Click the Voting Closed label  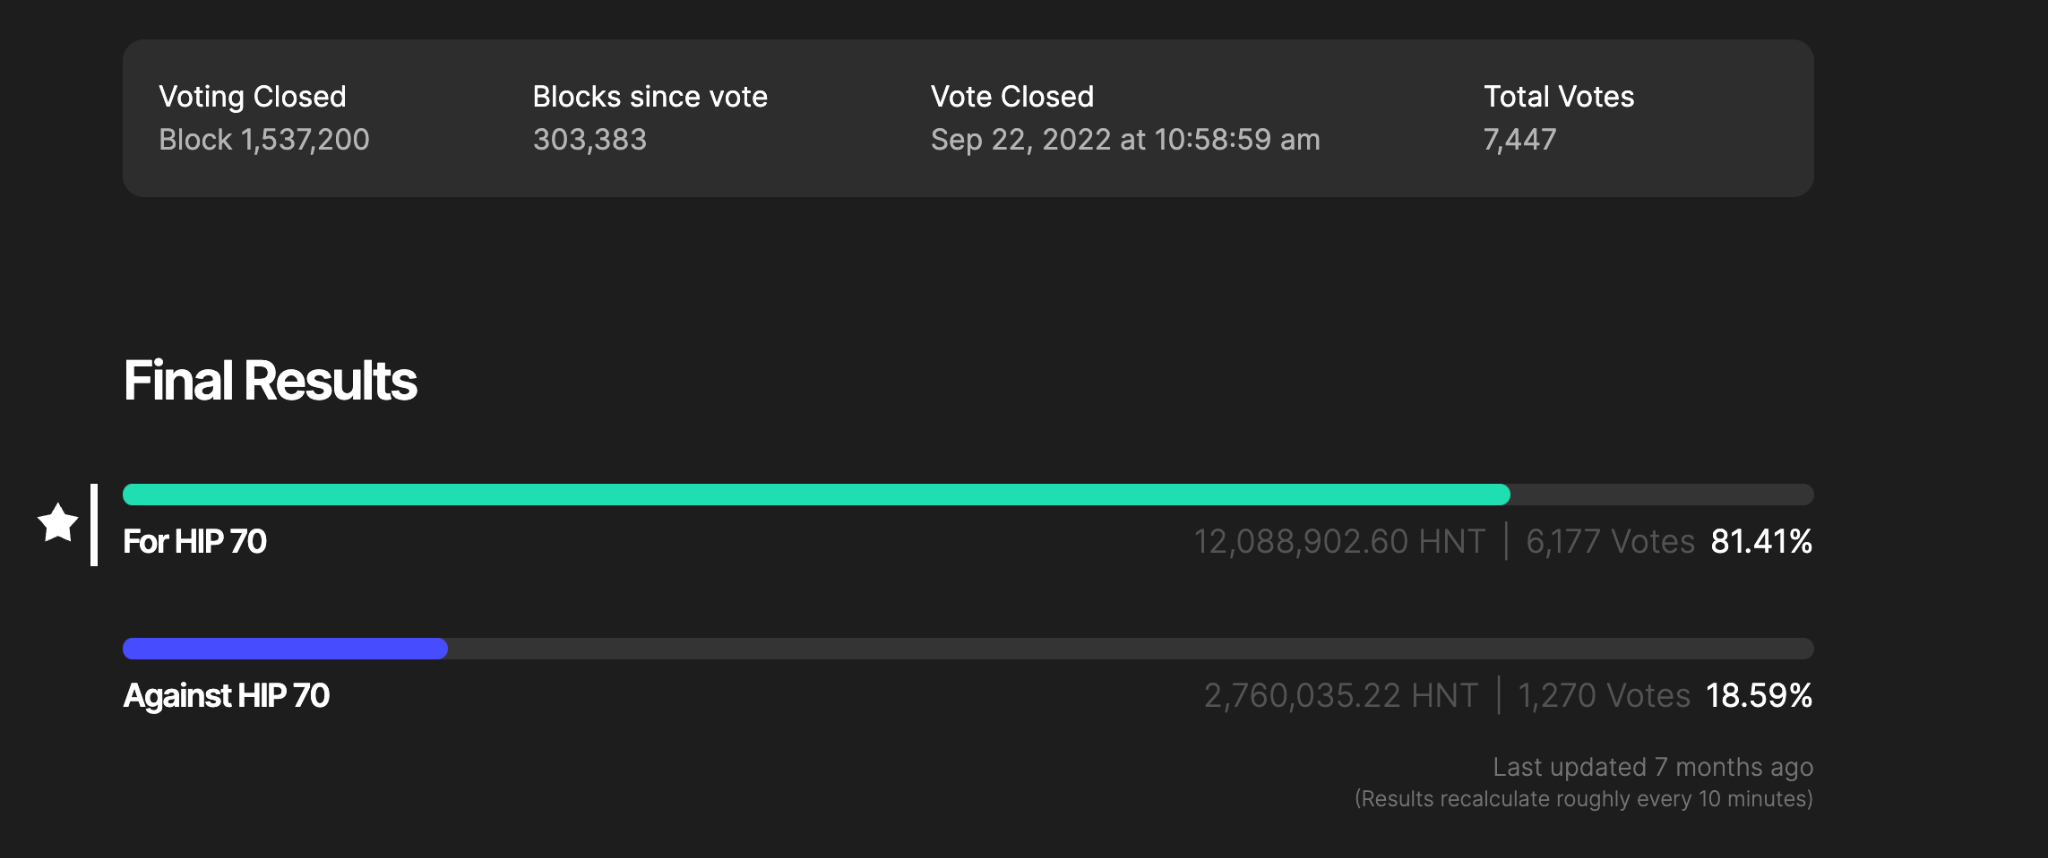click(x=252, y=96)
